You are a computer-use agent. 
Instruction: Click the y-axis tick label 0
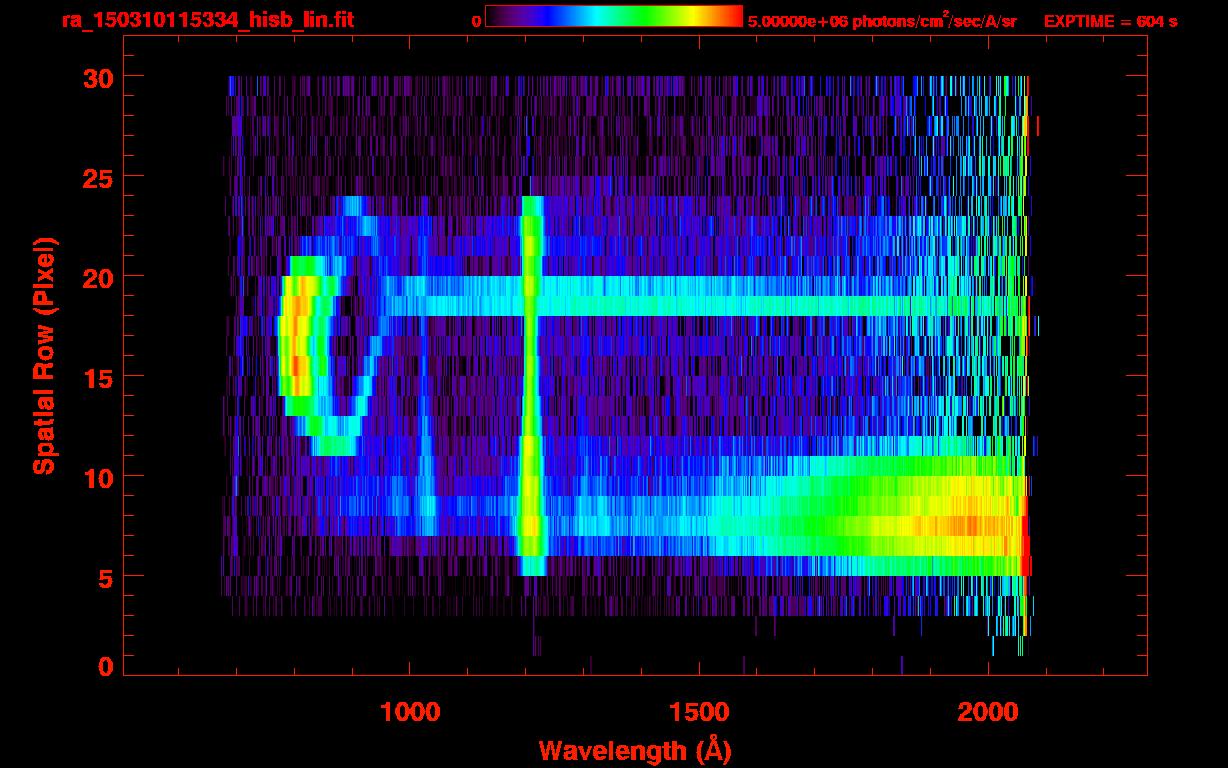pos(105,666)
